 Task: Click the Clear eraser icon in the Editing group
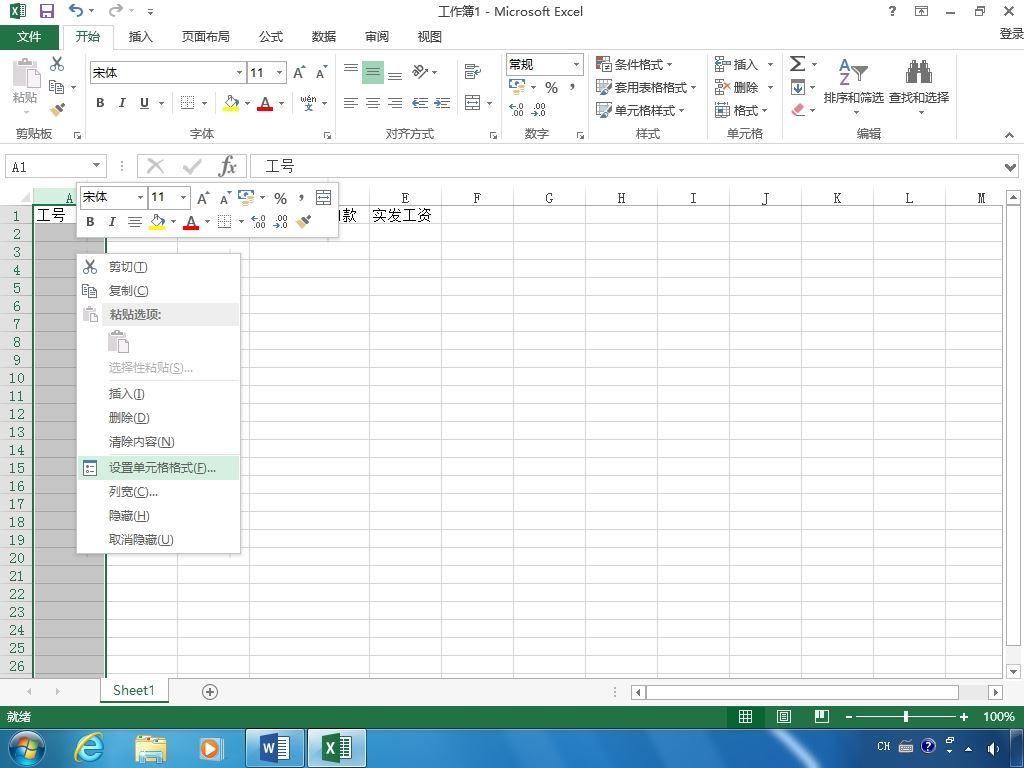click(797, 110)
